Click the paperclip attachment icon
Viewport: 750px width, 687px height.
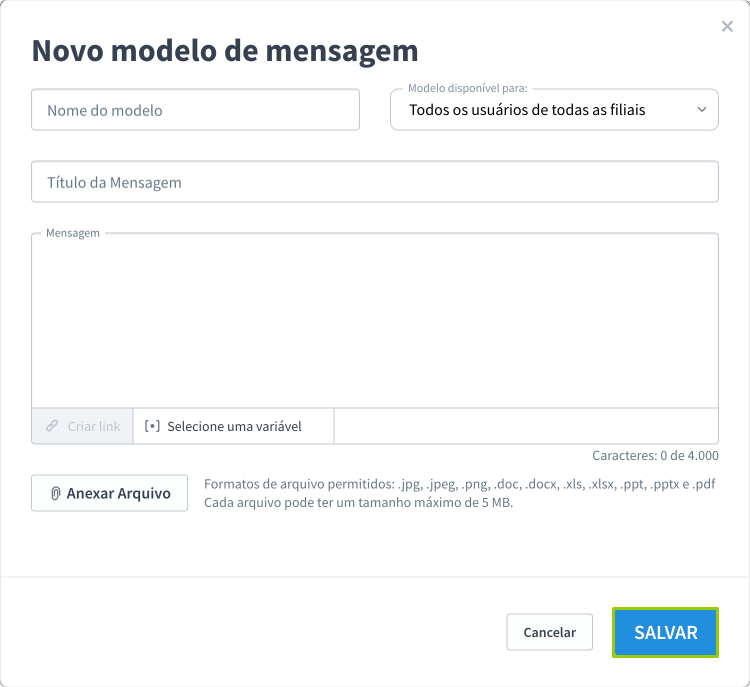(x=56, y=493)
